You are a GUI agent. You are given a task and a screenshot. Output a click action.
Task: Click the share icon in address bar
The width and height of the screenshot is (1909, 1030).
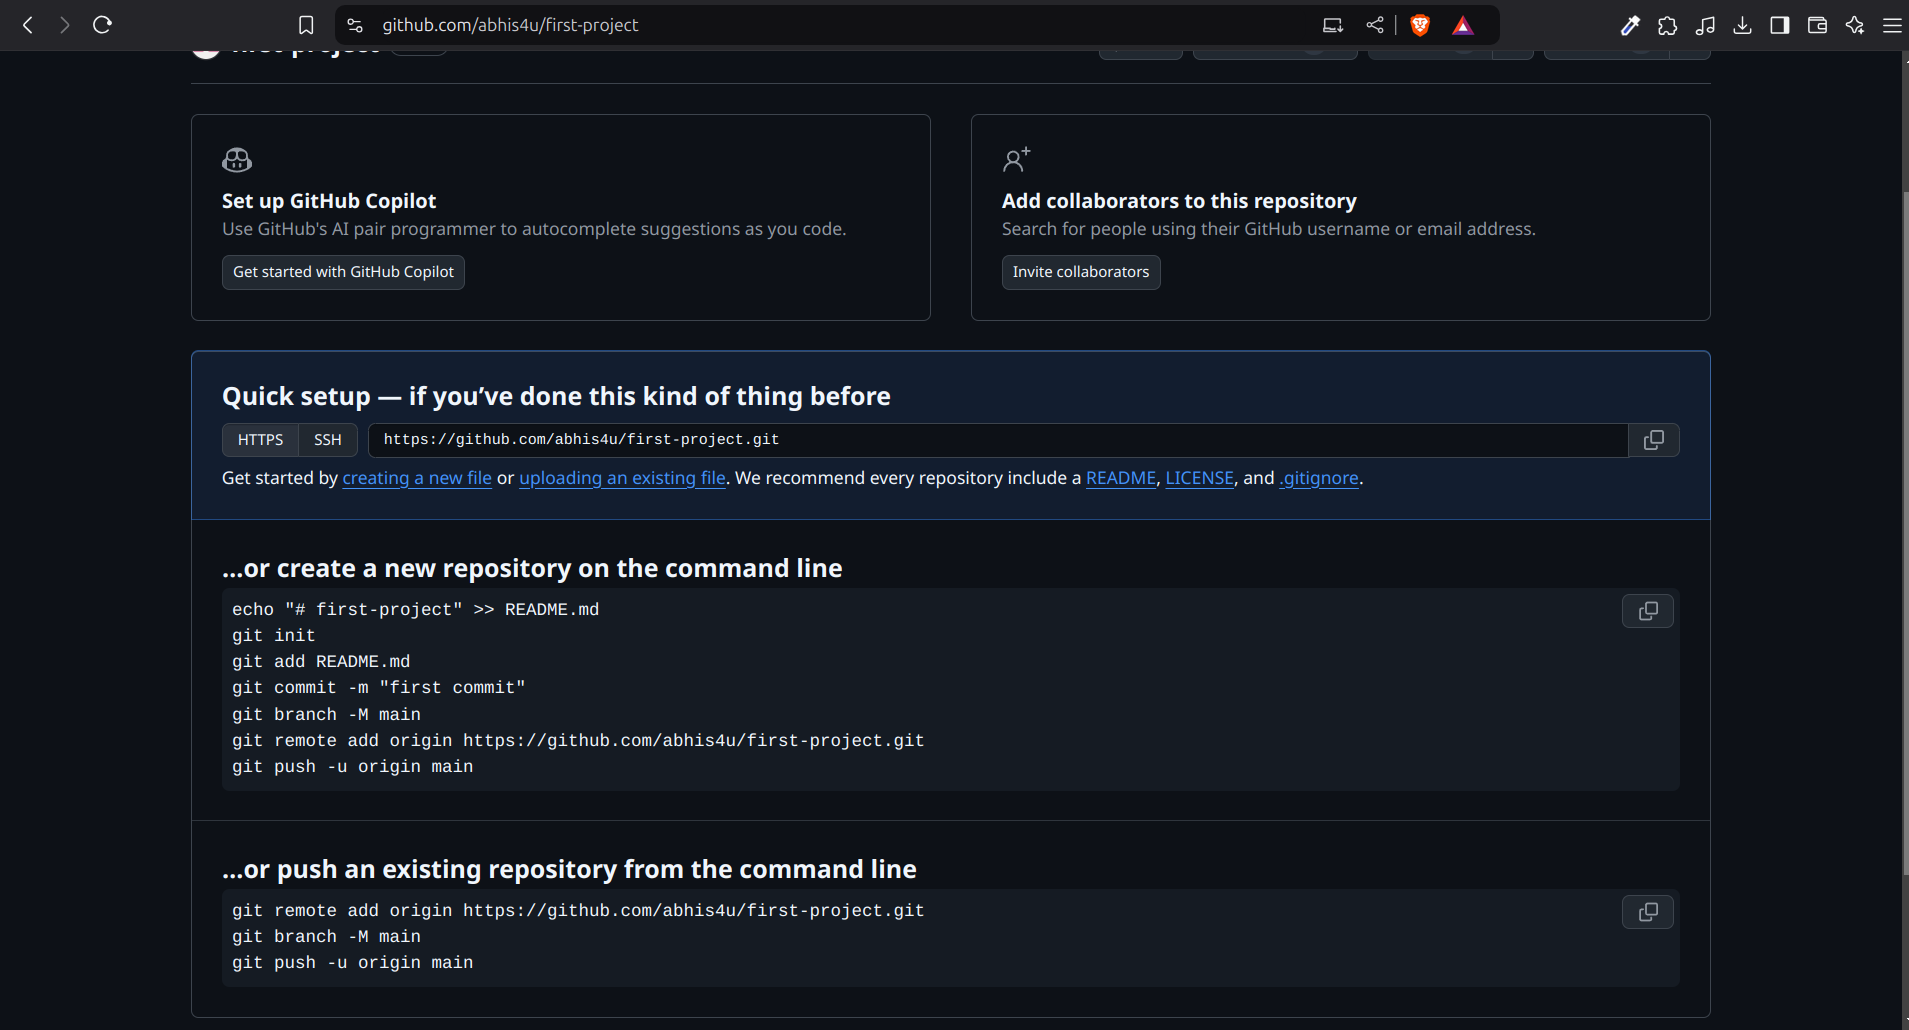click(x=1375, y=25)
